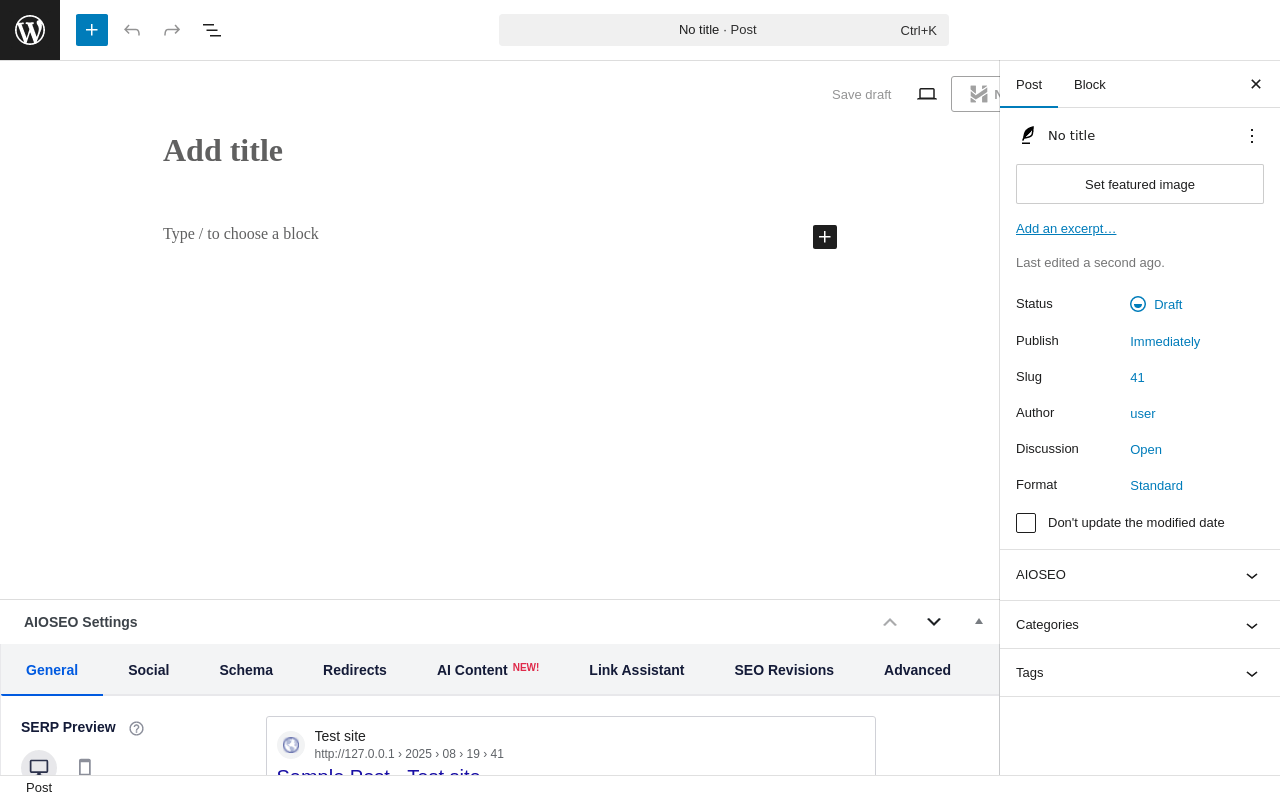The image size is (1280, 800).
Task: Change the post Format Standard
Action: [1156, 485]
